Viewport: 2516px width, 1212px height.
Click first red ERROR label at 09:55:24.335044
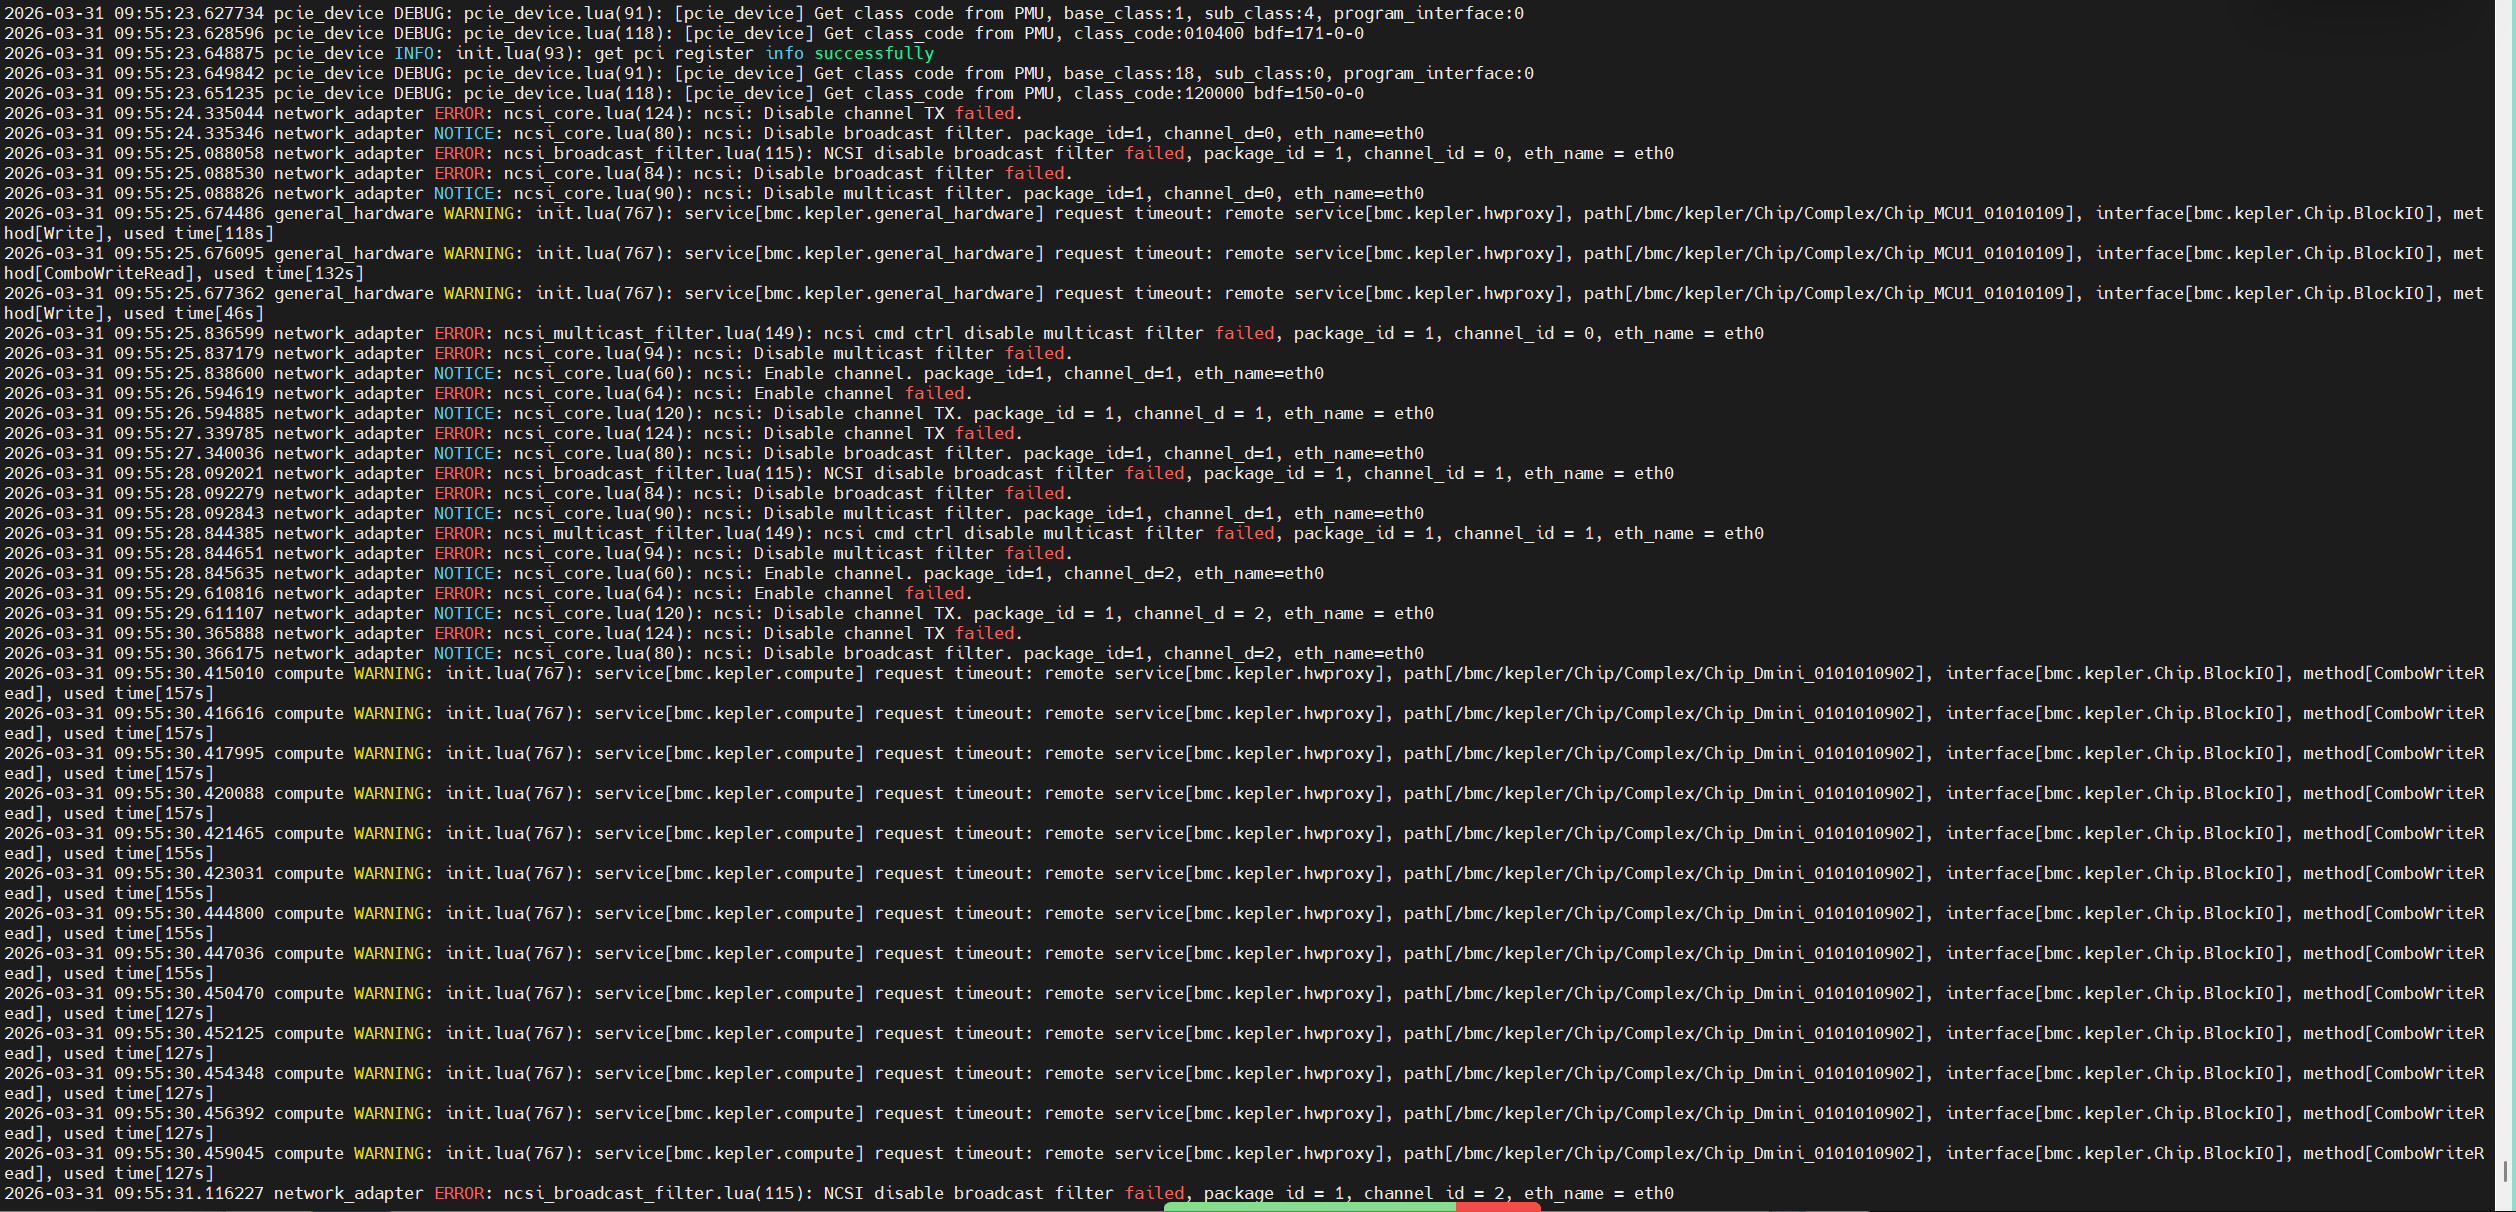click(x=458, y=113)
